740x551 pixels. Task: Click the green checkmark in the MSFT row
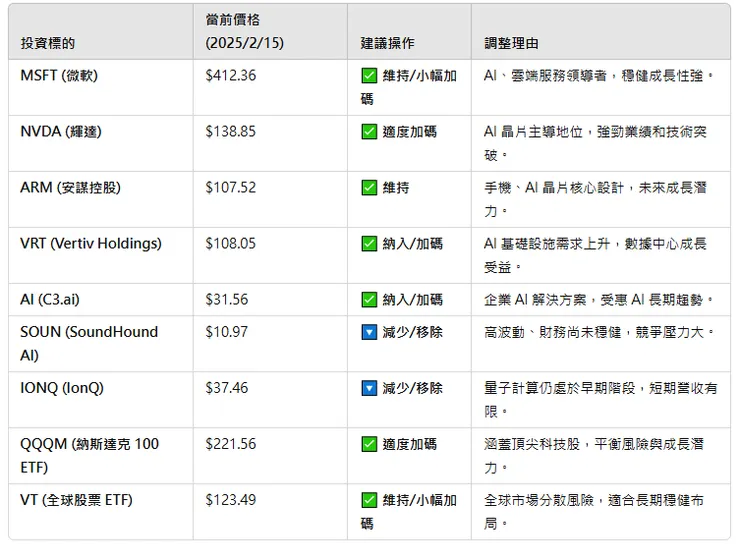pos(369,75)
